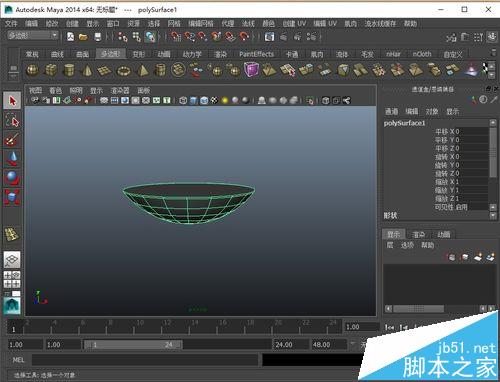Click the time range slider bar
500x382 pixels.
(133, 344)
